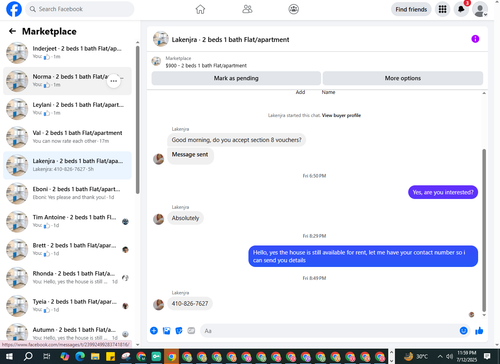Click Lakenjra's avatar beside phone number message

point(158,305)
